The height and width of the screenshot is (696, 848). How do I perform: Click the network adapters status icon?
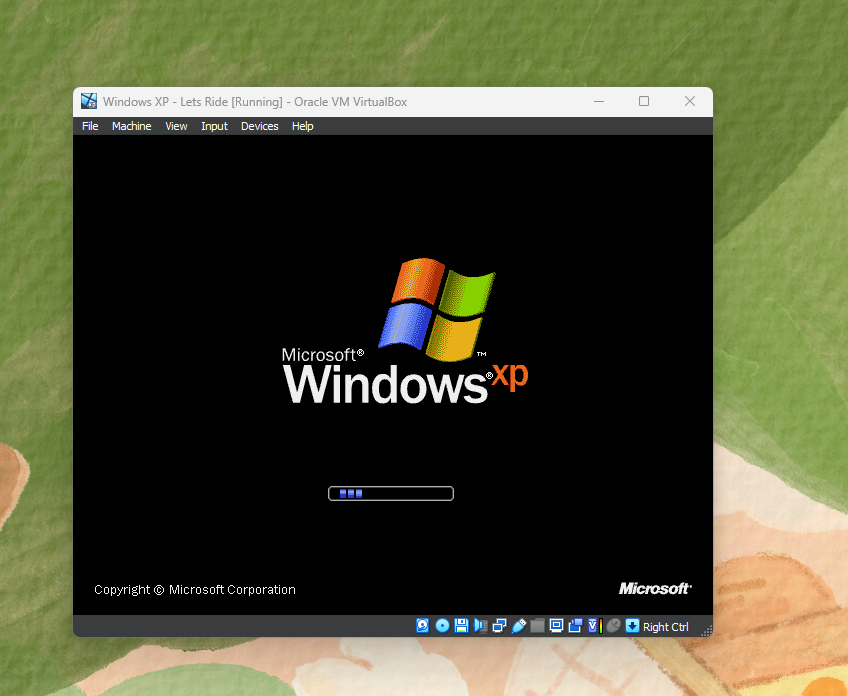coord(500,626)
